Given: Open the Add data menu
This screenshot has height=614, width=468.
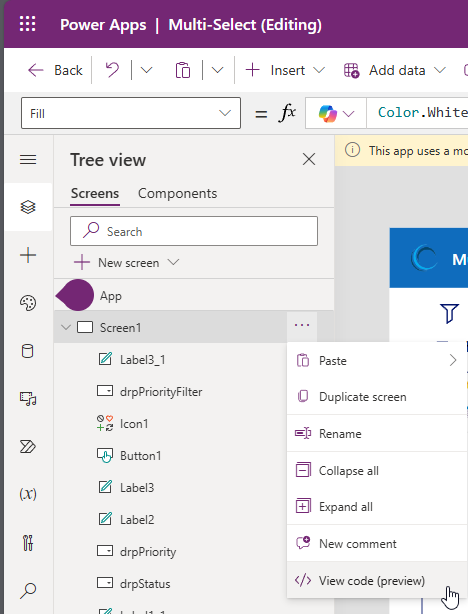Looking at the screenshot, I should tap(395, 70).
